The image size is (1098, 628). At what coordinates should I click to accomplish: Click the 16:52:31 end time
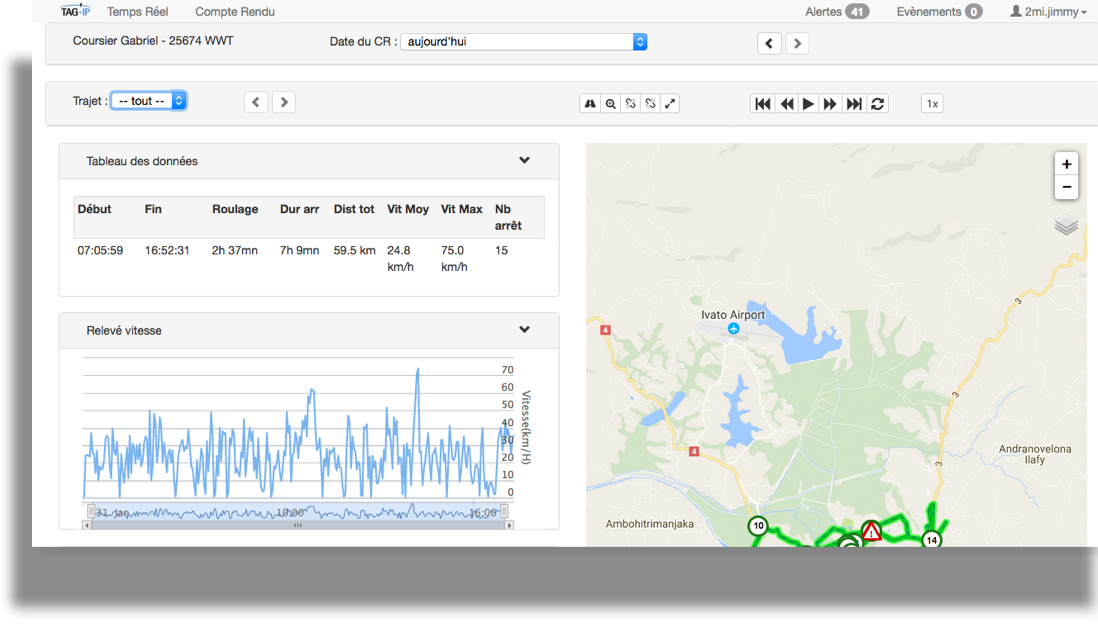[x=167, y=250]
